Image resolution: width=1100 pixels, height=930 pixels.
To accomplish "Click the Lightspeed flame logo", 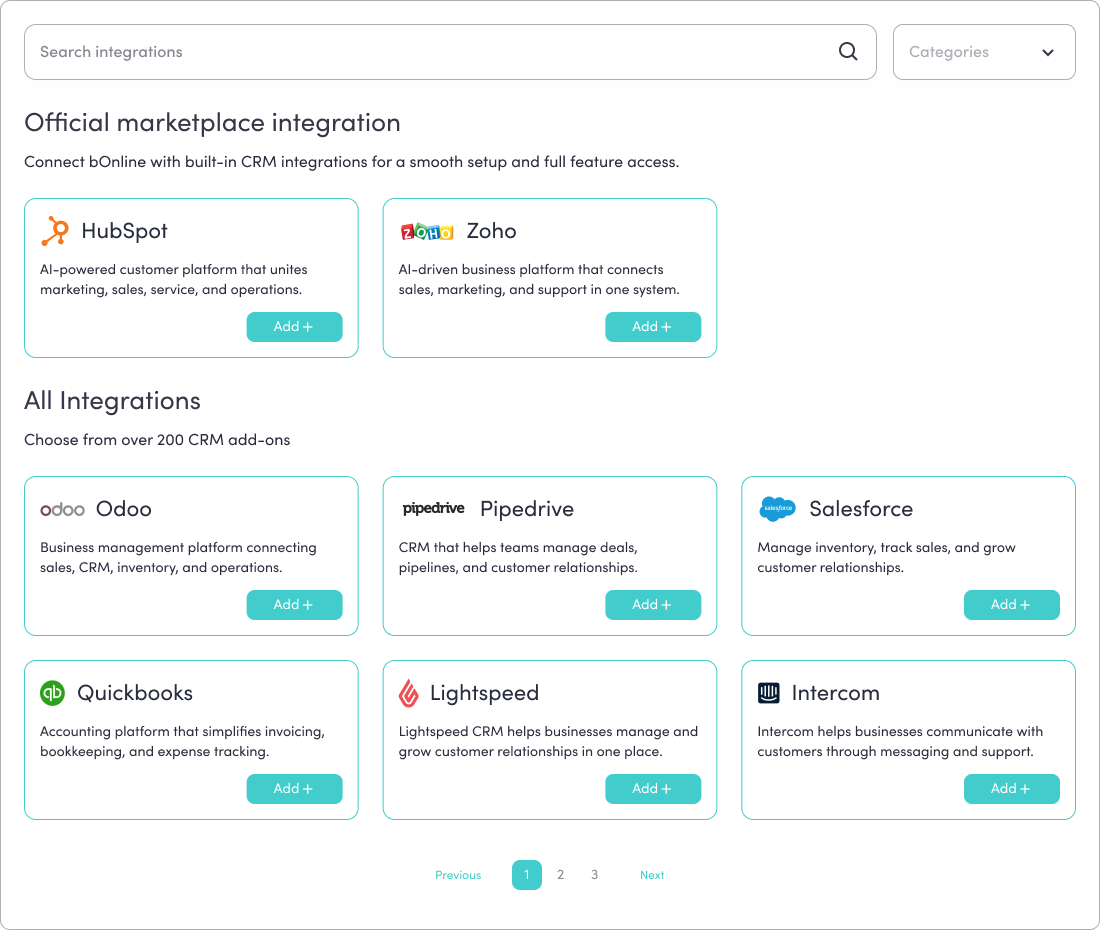I will pos(408,693).
